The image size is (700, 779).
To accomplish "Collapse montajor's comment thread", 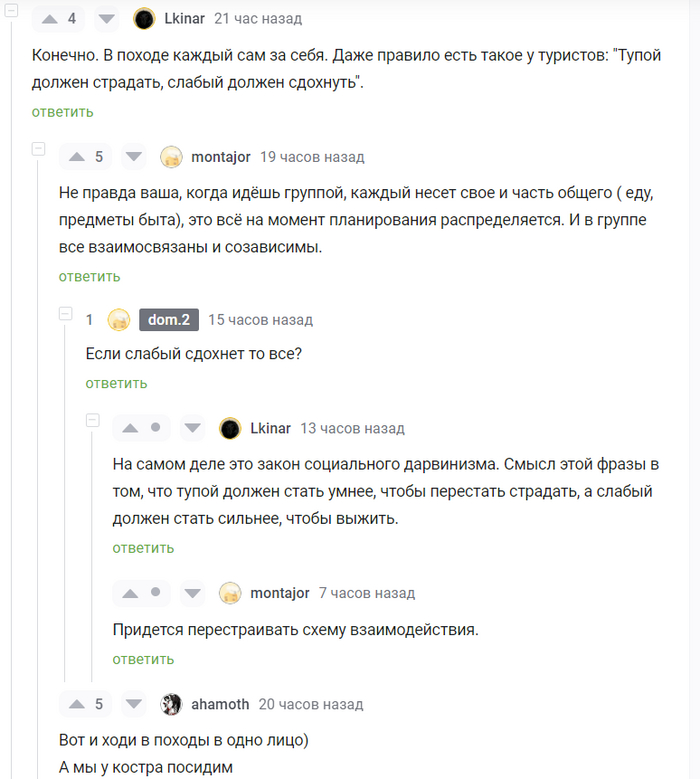I will click(39, 149).
